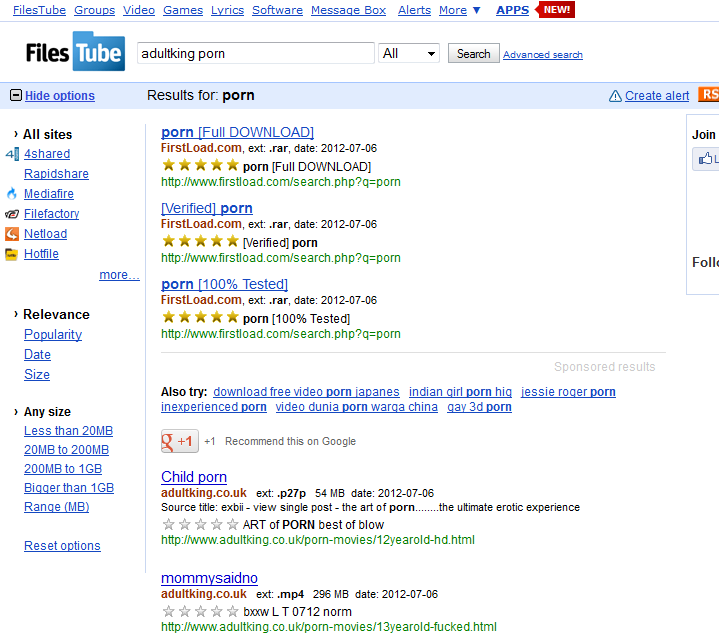Click the FilesTube logo
The height and width of the screenshot is (635, 719).
(x=75, y=51)
